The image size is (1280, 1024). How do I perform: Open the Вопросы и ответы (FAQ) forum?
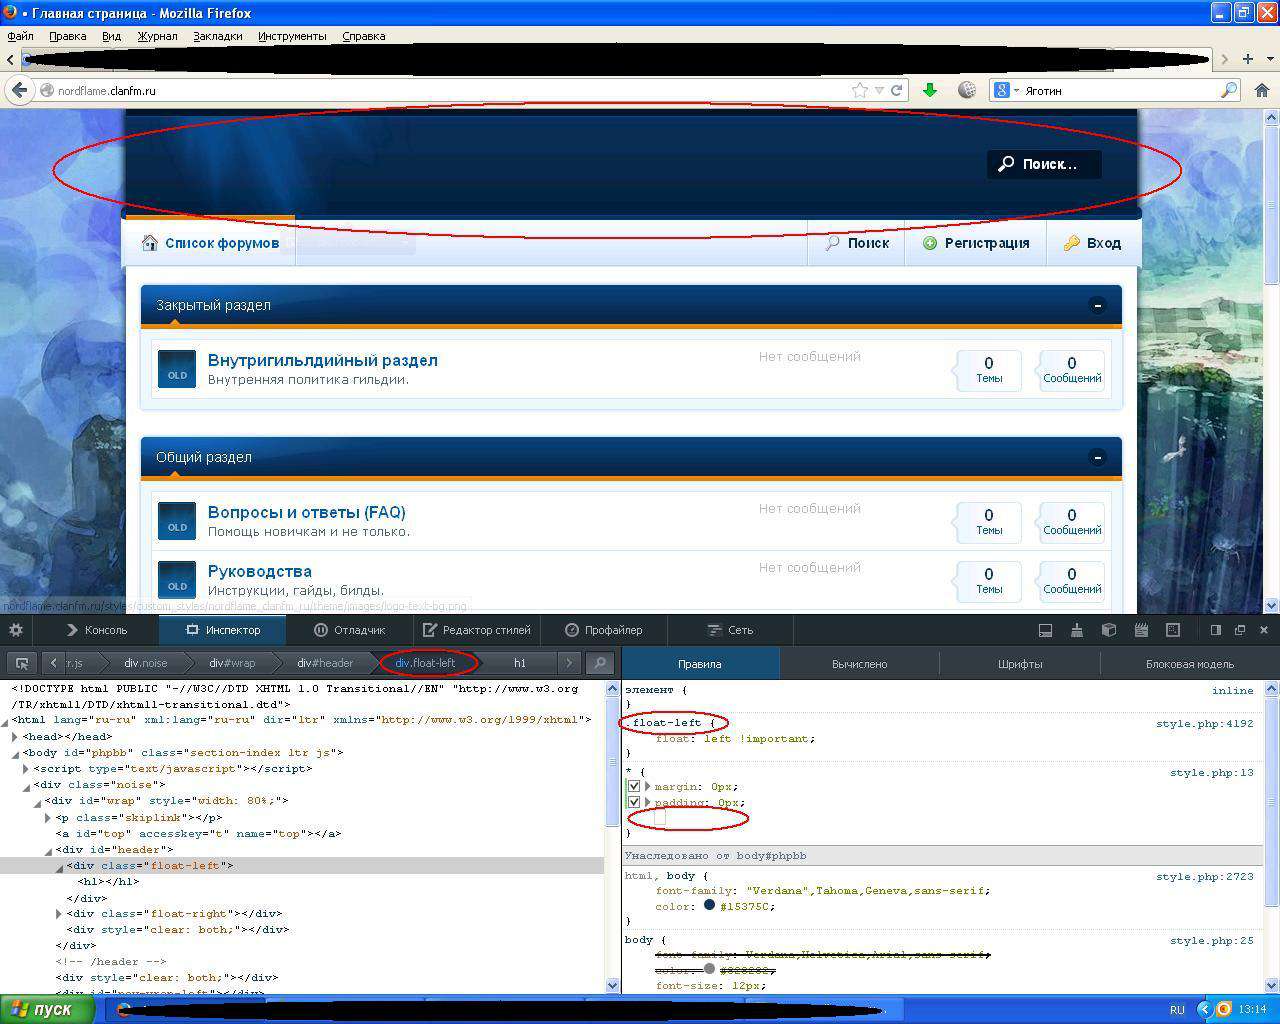click(306, 512)
